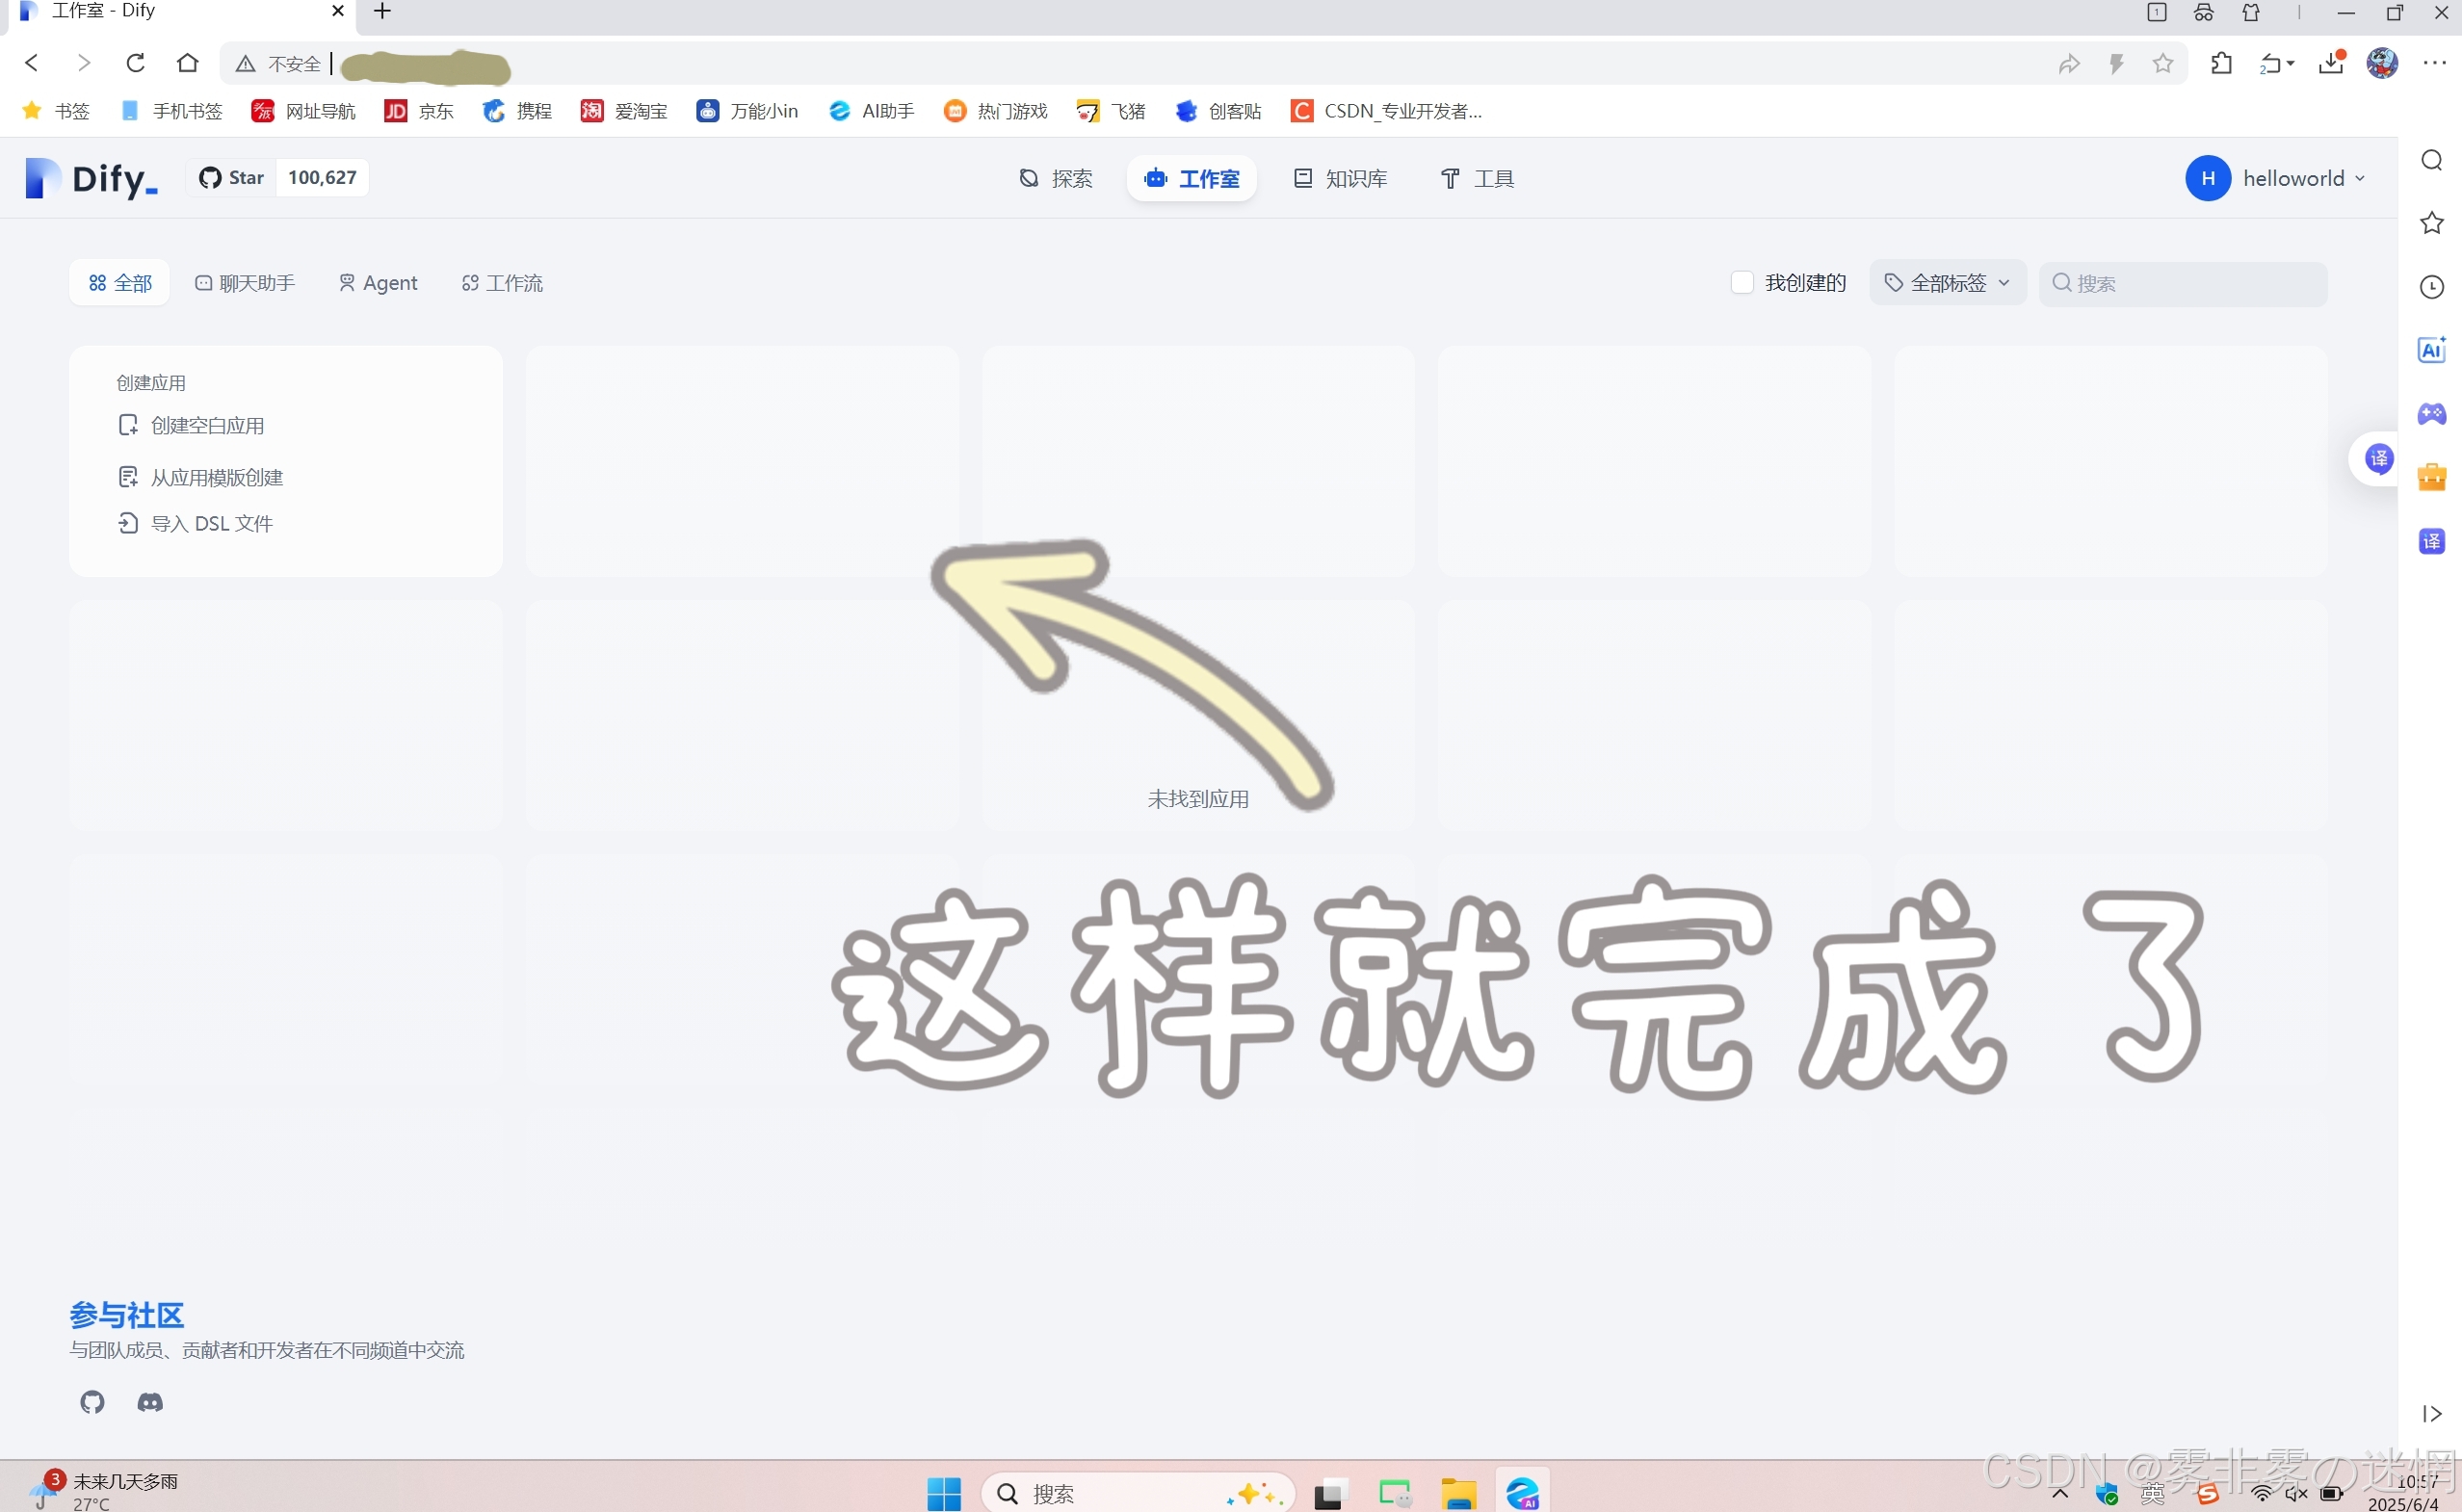2462x1512 pixels.
Task: Select the 聊天助手 filter tab
Action: pos(245,283)
